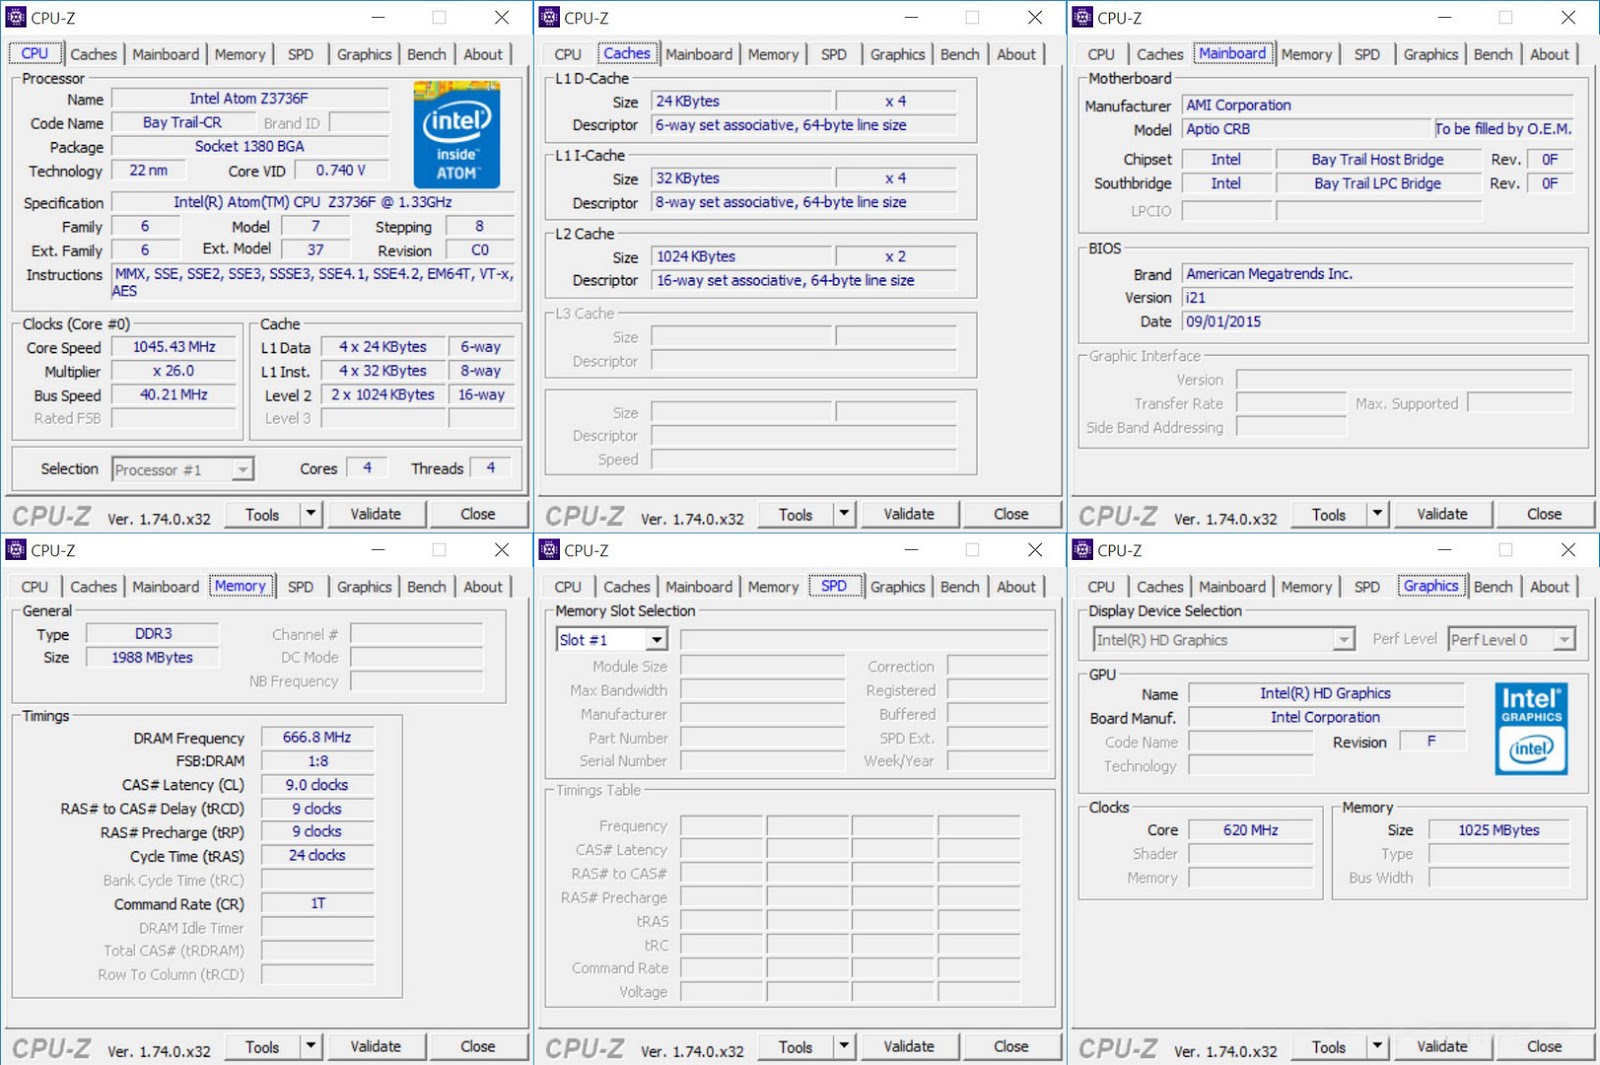Click the Intel Corporation board manufacturer field
1600x1065 pixels.
pos(1325,717)
